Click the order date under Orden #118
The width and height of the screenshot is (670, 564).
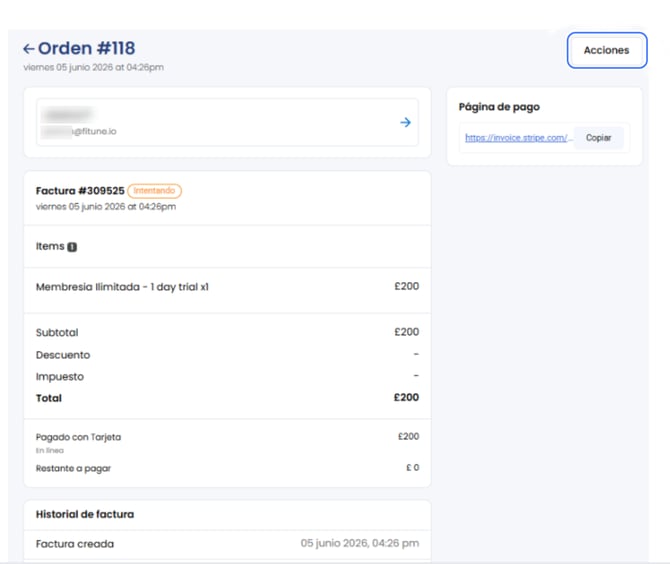[94, 67]
